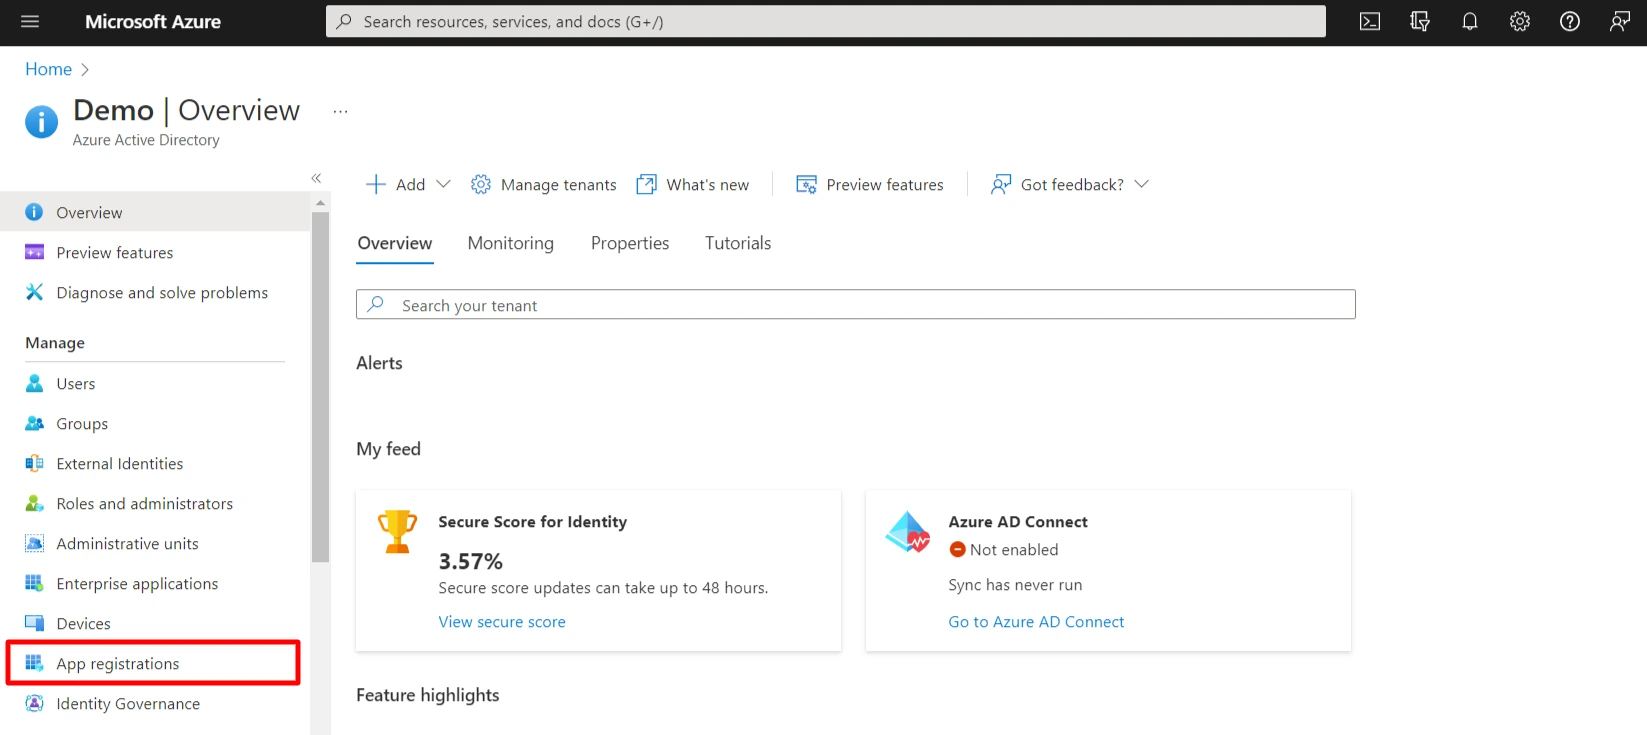
Task: Select the Overview tab
Action: click(x=395, y=243)
